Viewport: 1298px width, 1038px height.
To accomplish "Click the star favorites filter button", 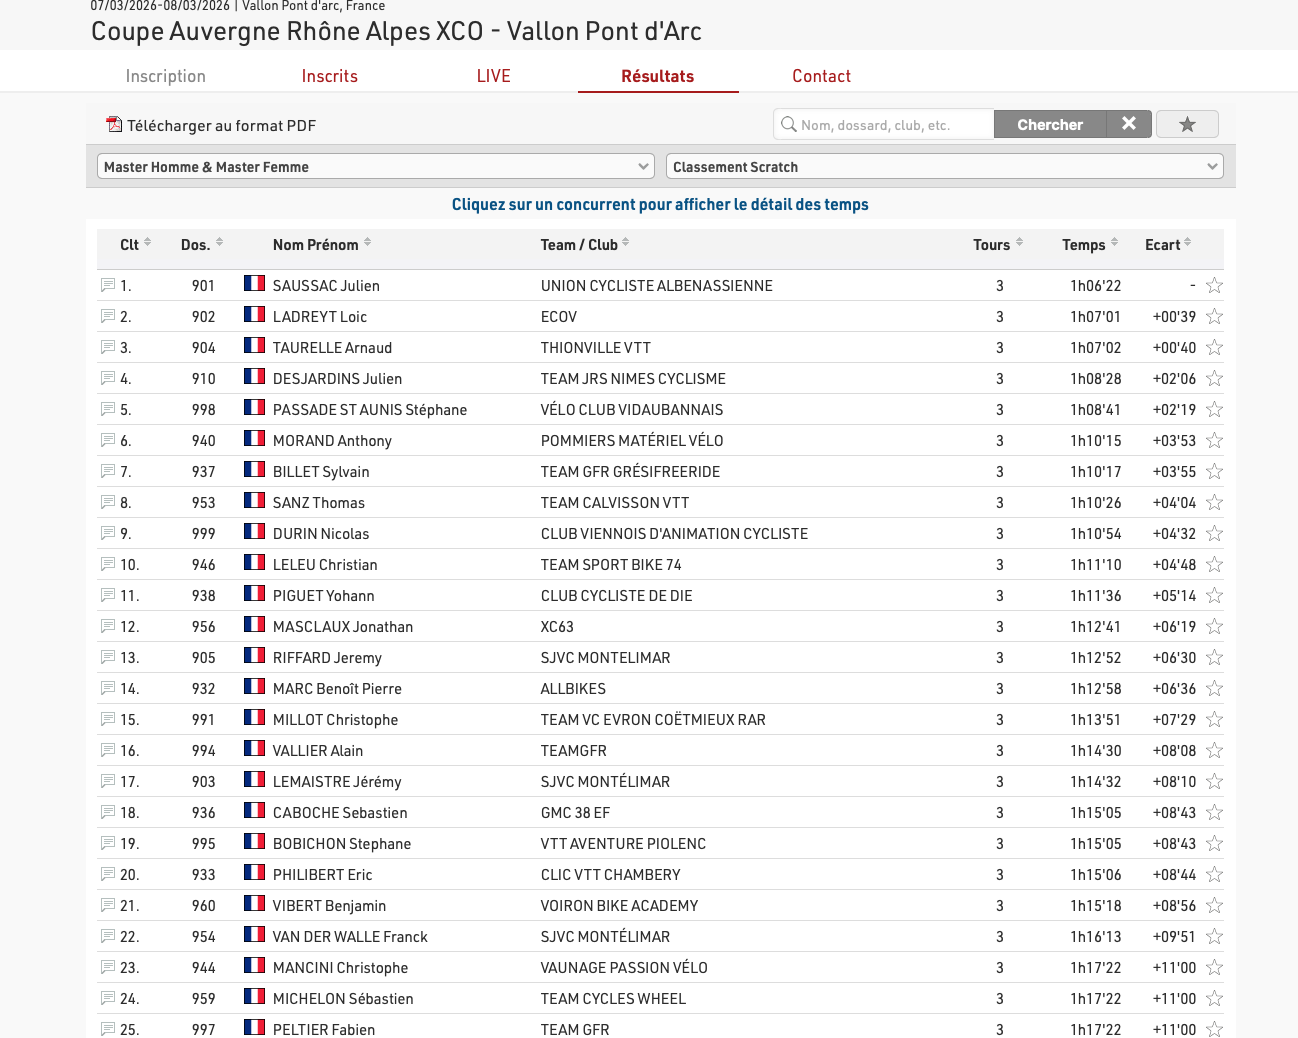I will [x=1187, y=125].
